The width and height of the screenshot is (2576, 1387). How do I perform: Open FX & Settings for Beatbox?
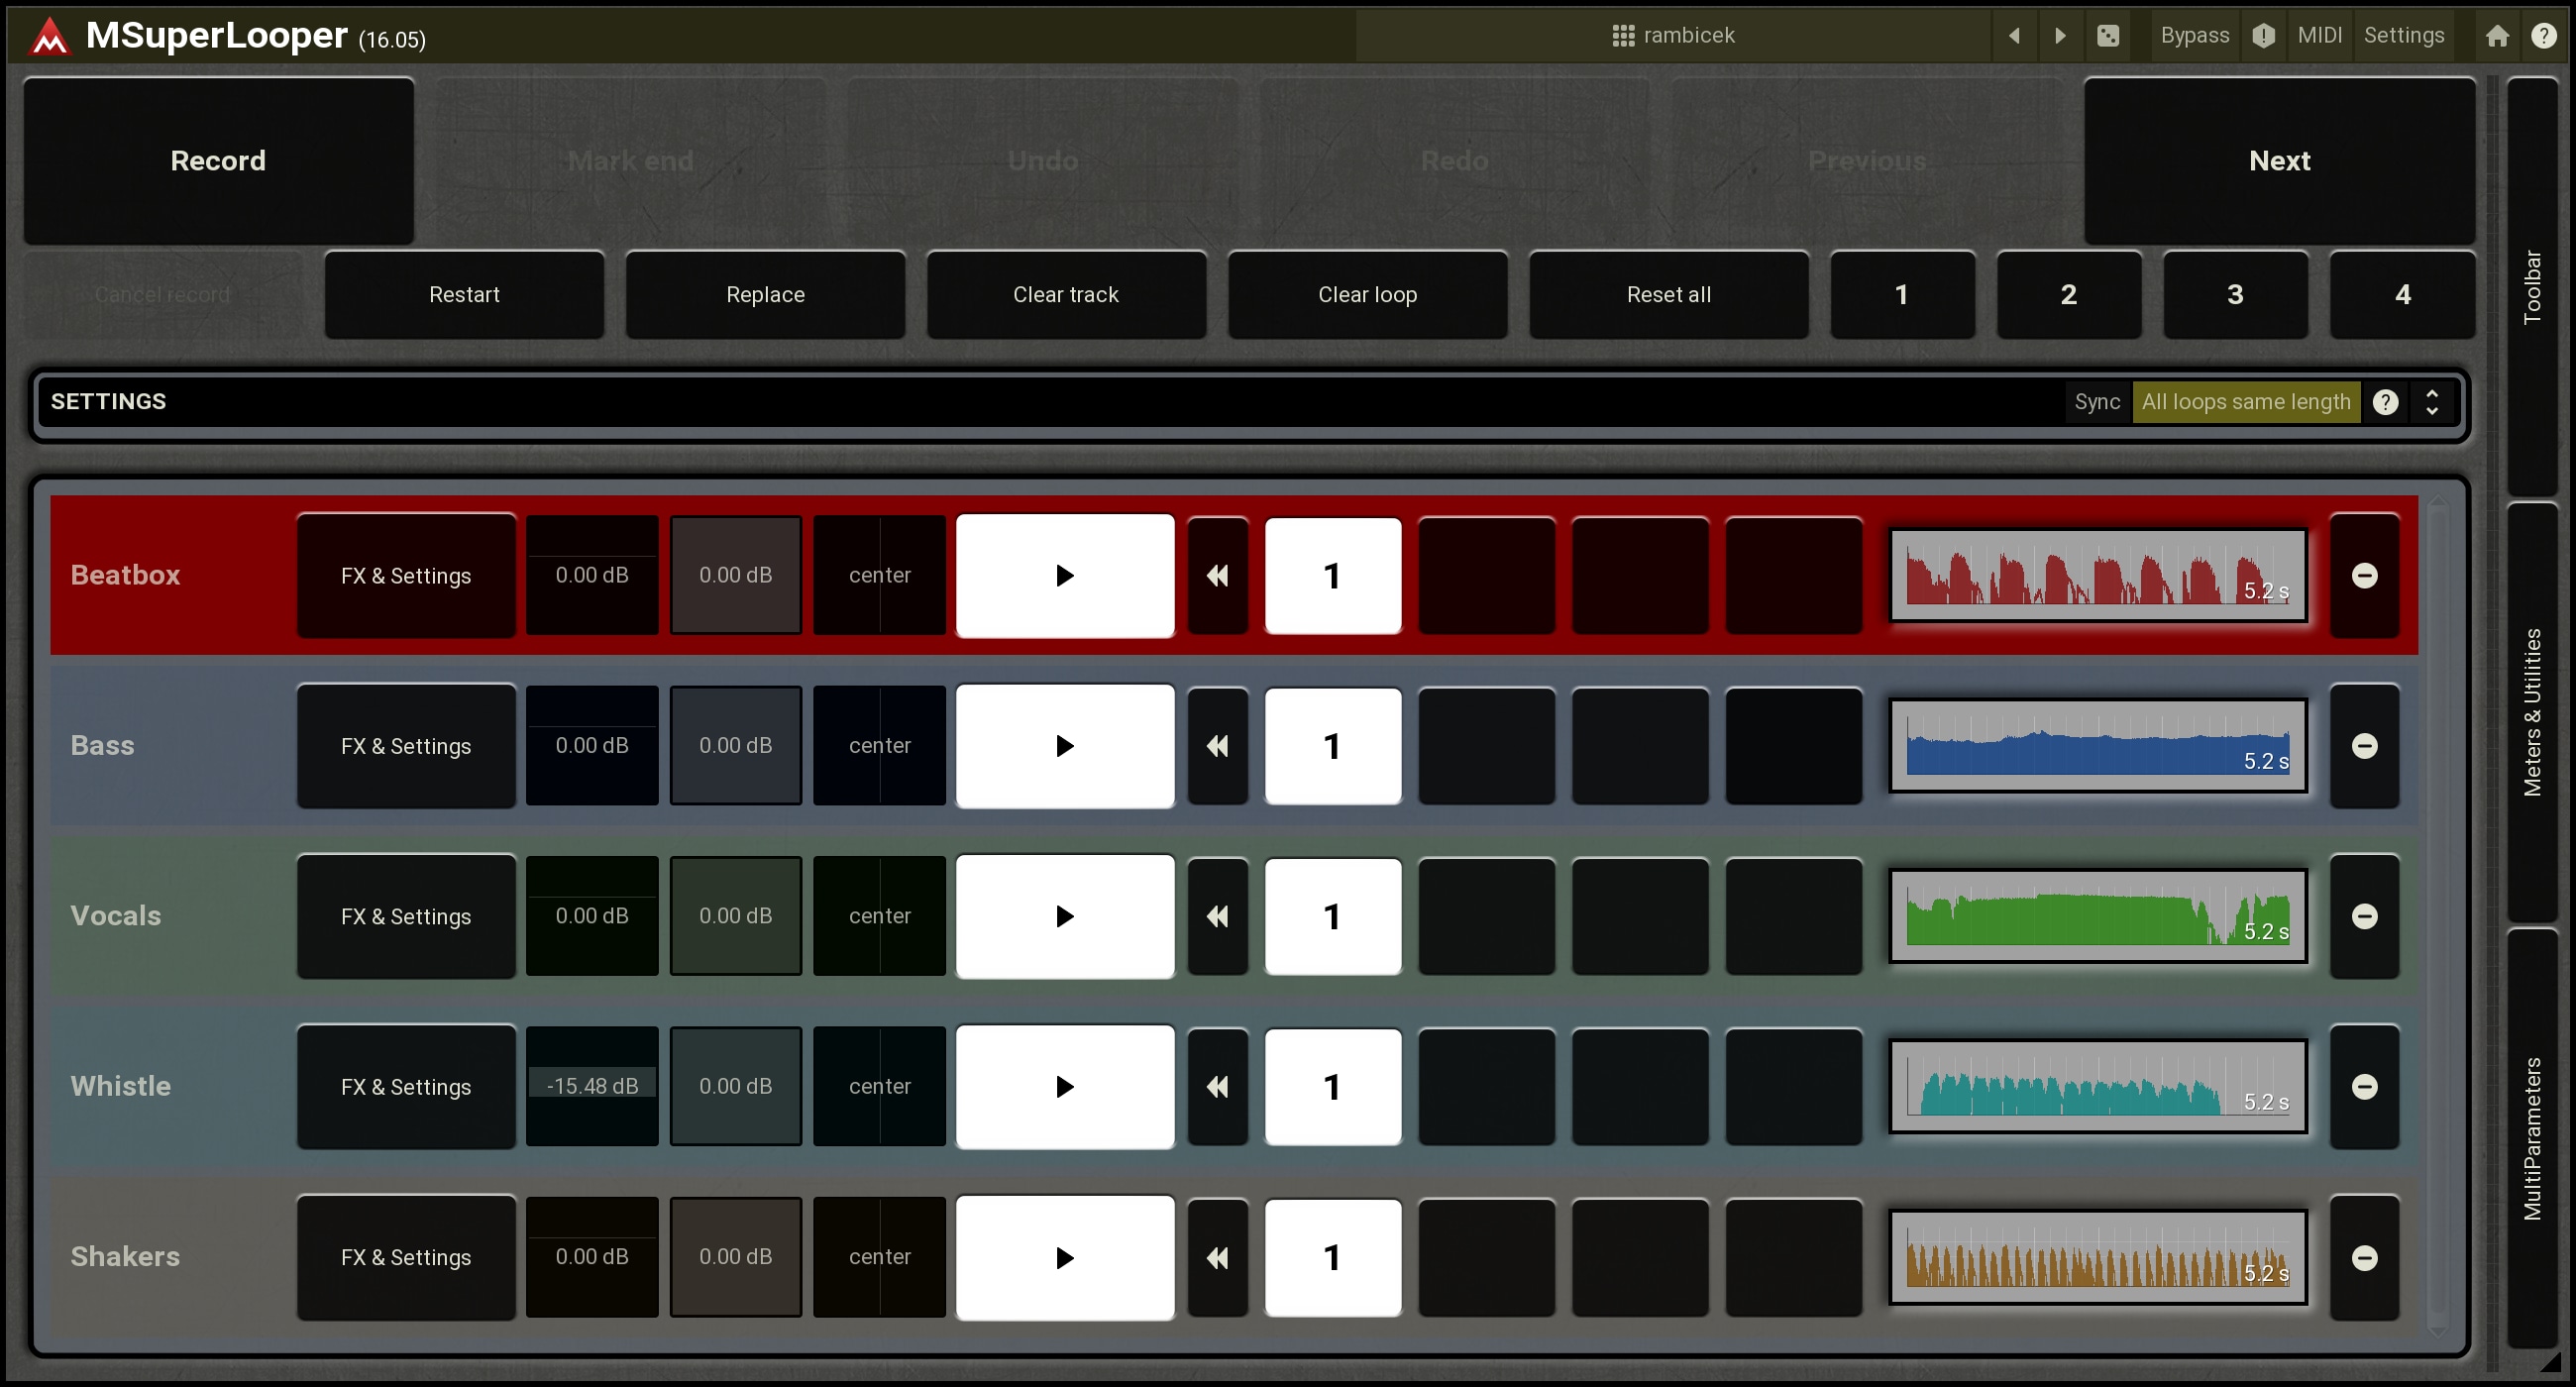tap(406, 576)
